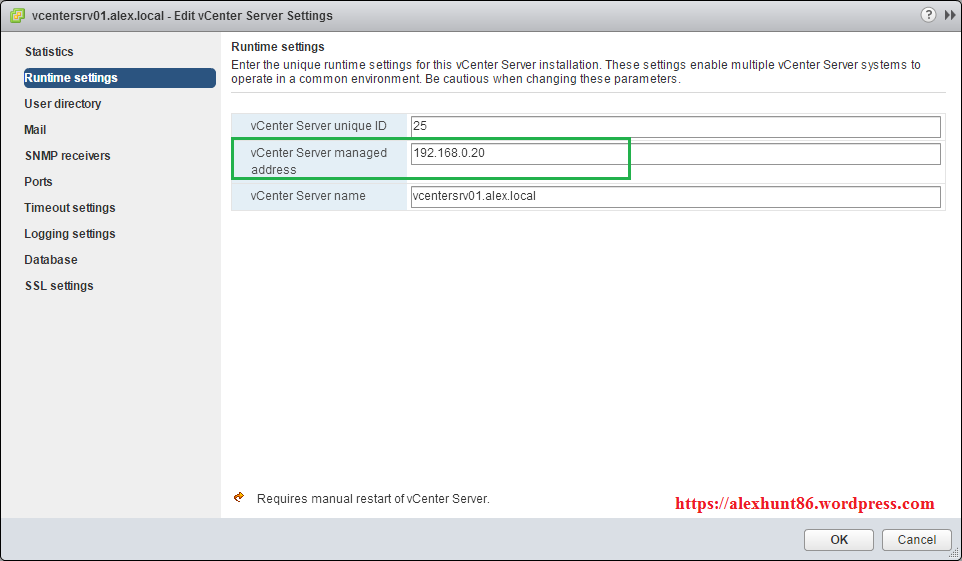The image size is (962, 561).
Task: Click the alexhunt86.wordpress.com link
Action: click(x=805, y=504)
